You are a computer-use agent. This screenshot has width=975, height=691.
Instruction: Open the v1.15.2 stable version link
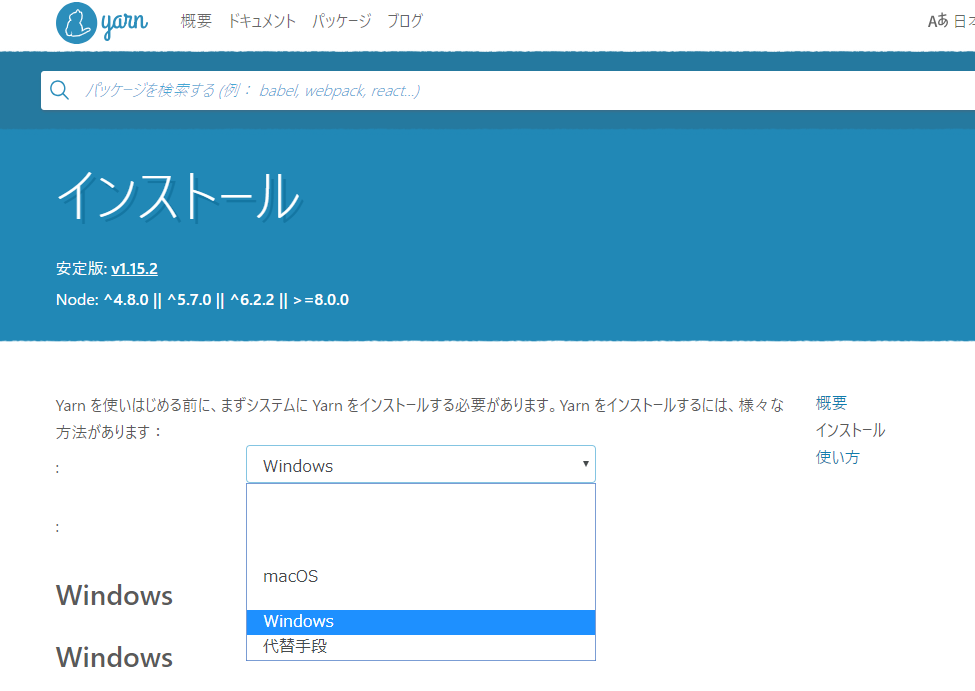tap(134, 269)
